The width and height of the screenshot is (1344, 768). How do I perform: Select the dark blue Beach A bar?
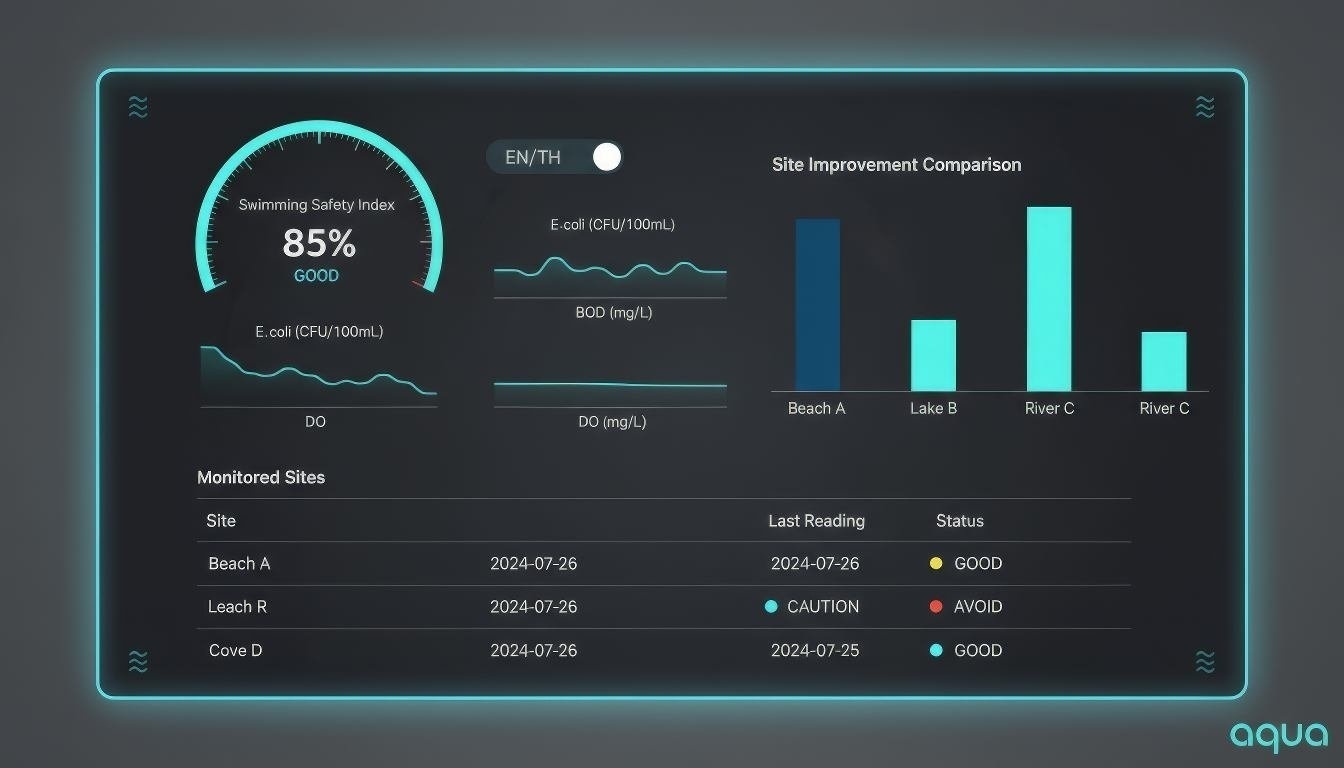tap(817, 305)
